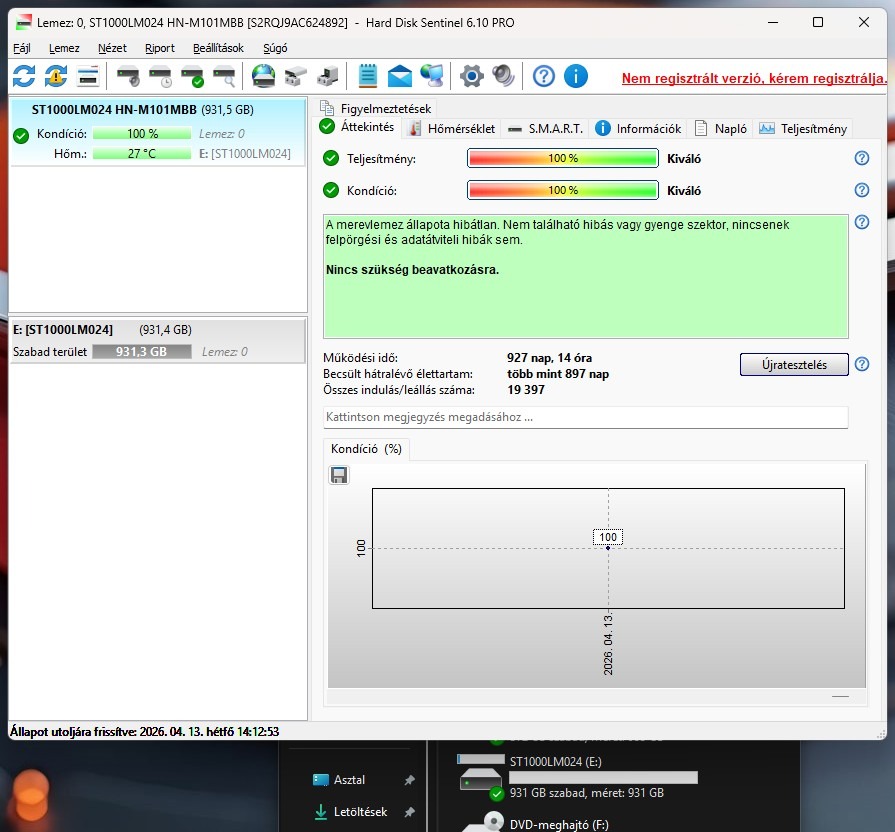
Task: Click the help icon beside the green status text
Action: [x=862, y=222]
